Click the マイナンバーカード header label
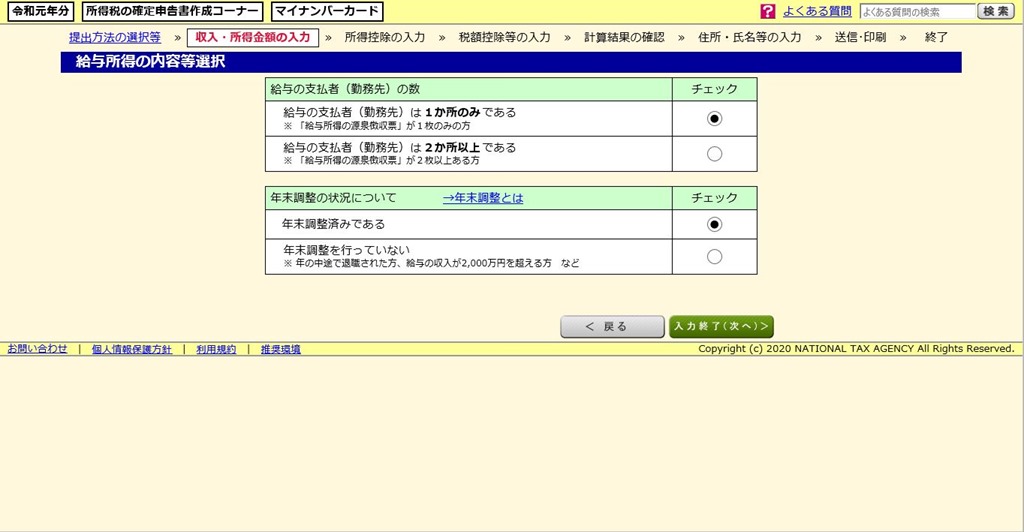Screen dimensions: 1024x532 [x=327, y=11]
